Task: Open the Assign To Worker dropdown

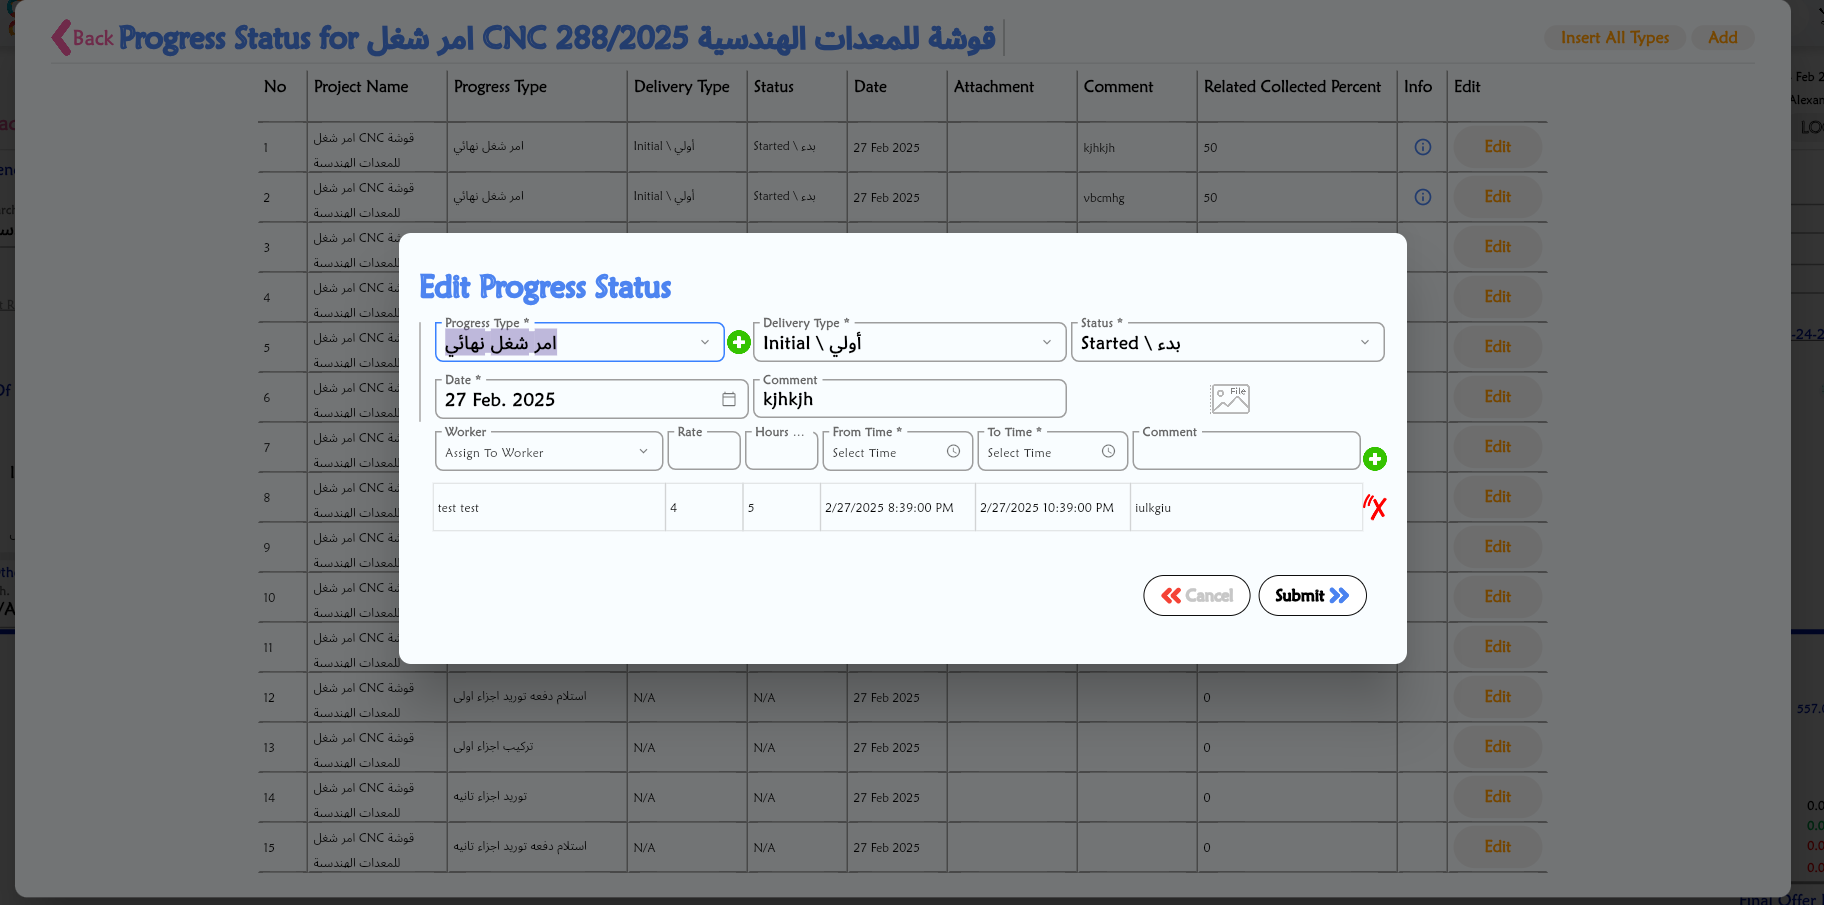Action: click(643, 452)
